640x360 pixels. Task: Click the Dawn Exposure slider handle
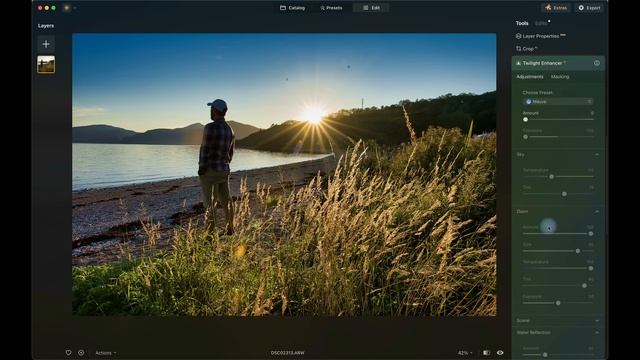(558, 303)
